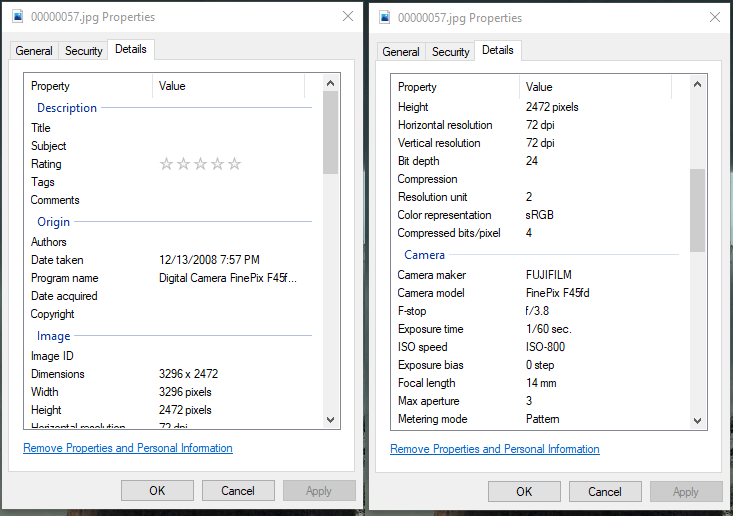Click the Value column header in the right window
Image resolution: width=733 pixels, height=516 pixels.
[539, 87]
